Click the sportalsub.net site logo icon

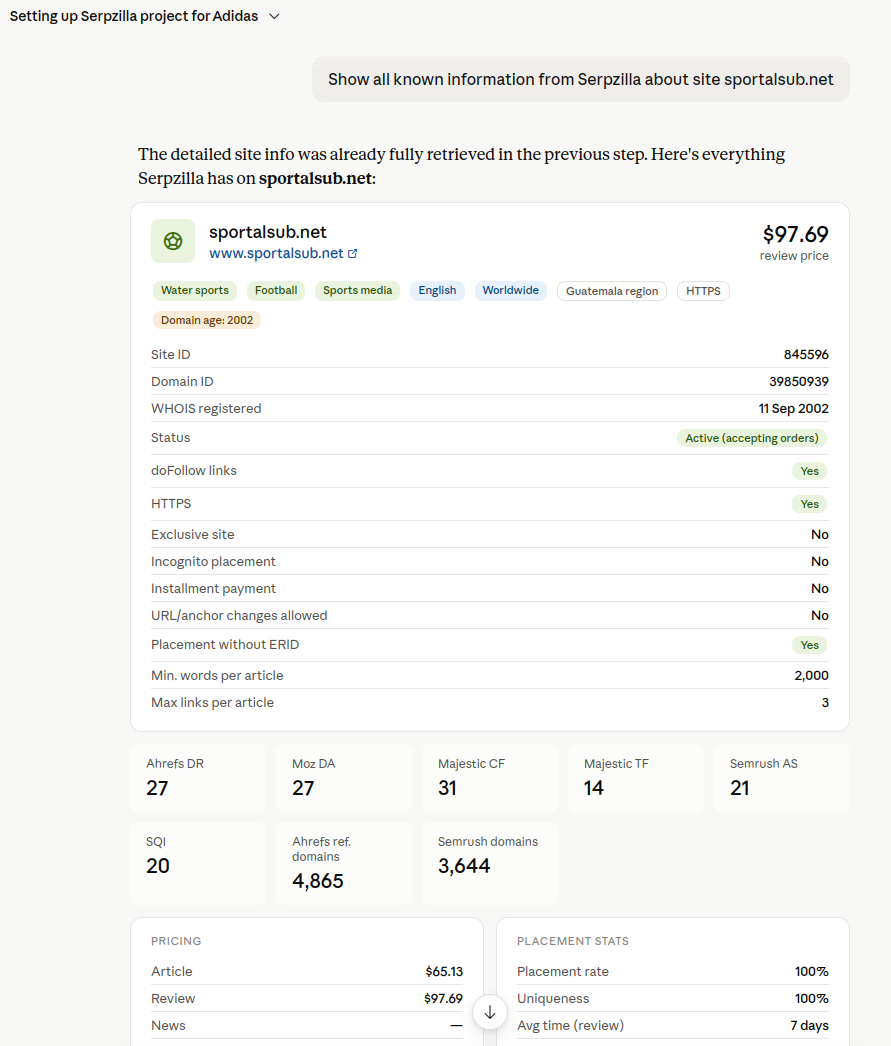point(173,241)
